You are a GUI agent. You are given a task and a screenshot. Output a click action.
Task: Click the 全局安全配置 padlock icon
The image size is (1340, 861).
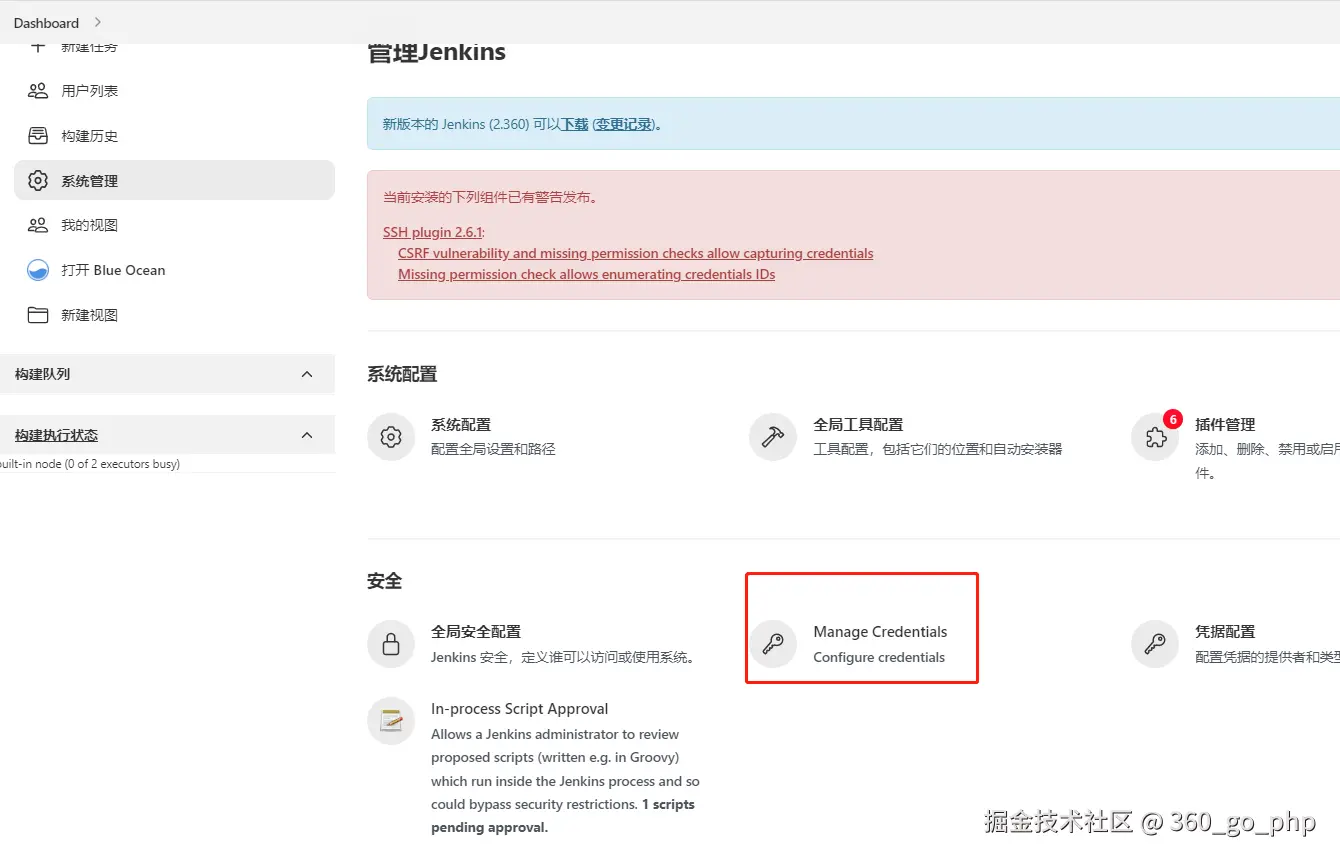click(x=391, y=644)
